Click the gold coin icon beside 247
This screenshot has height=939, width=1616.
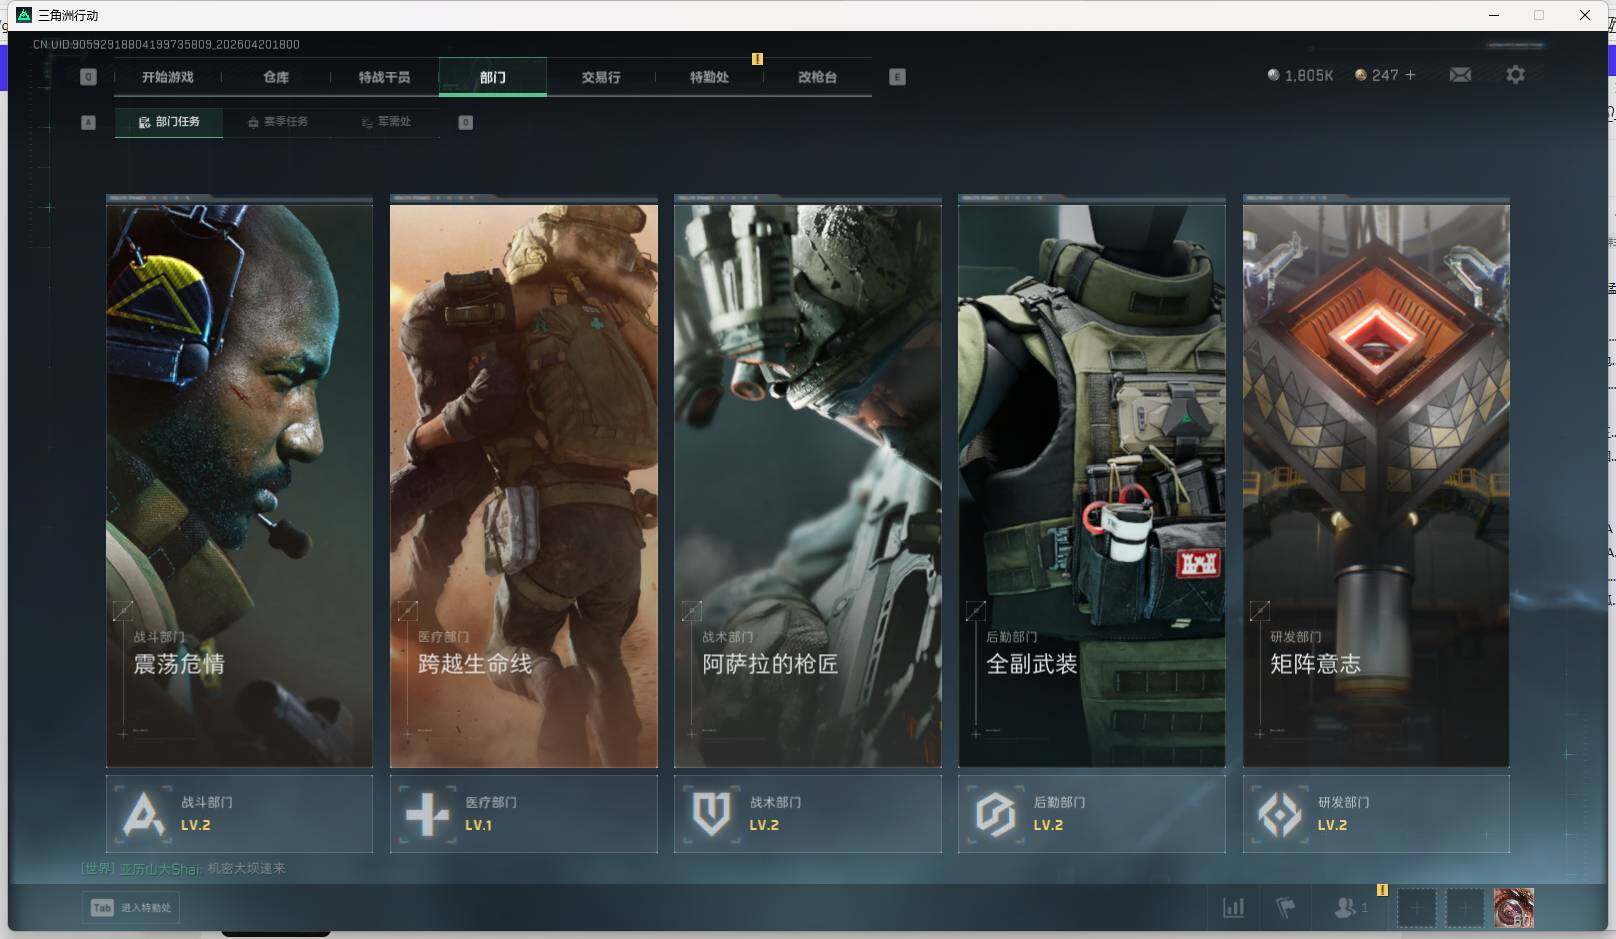(1360, 75)
